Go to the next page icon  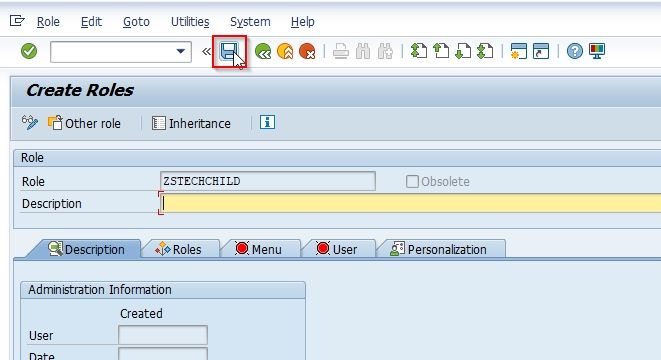[463, 51]
